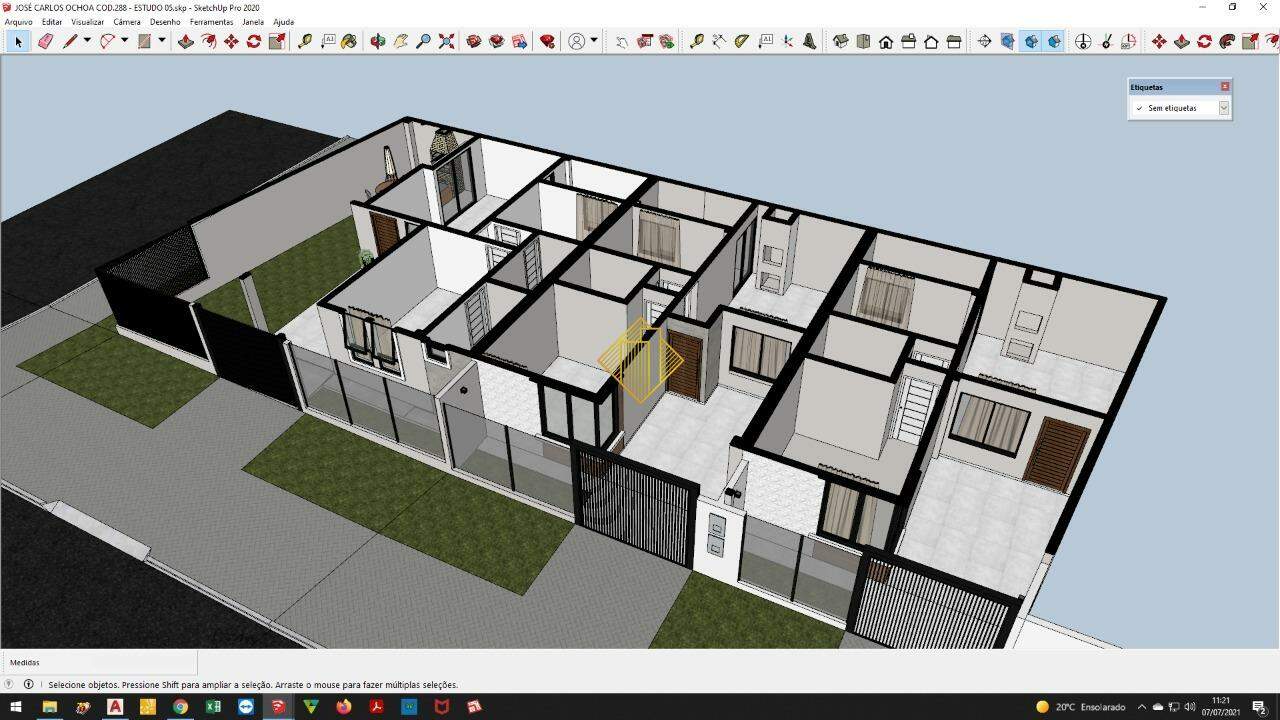Click the Medidas measurements box
Image resolution: width=1280 pixels, height=720 pixels.
click(98, 662)
